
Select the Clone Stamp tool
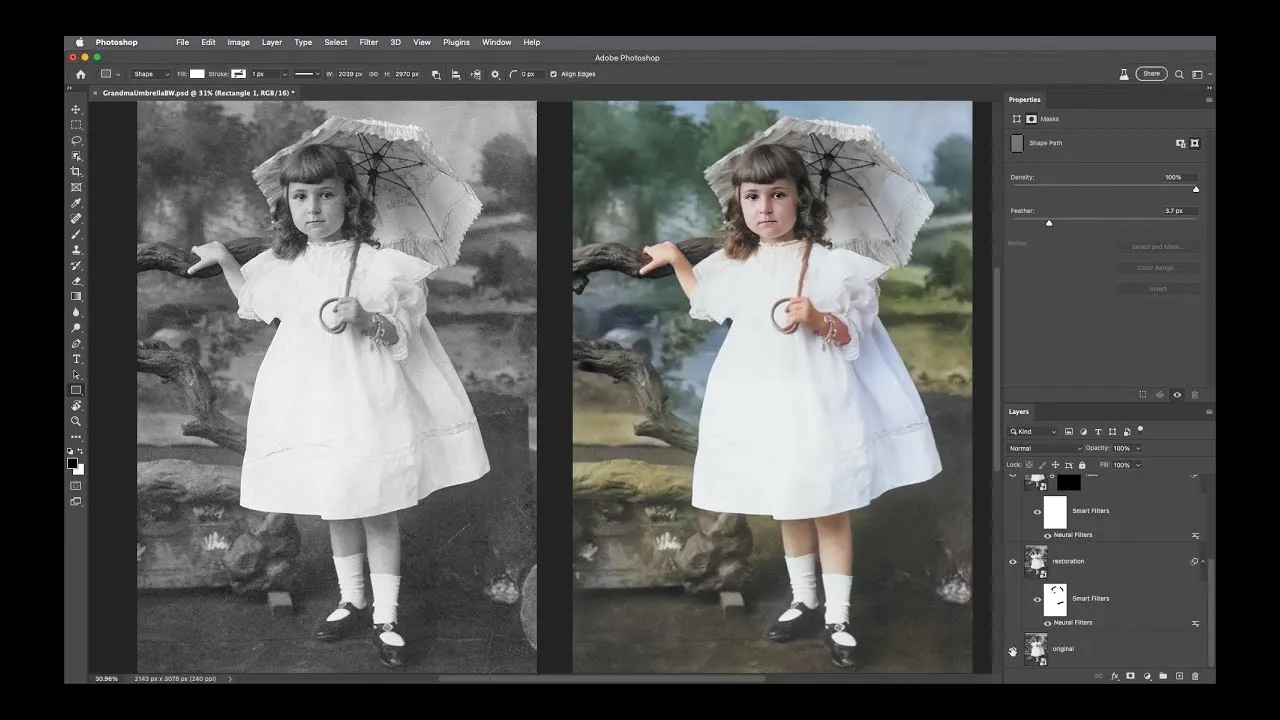click(76, 249)
